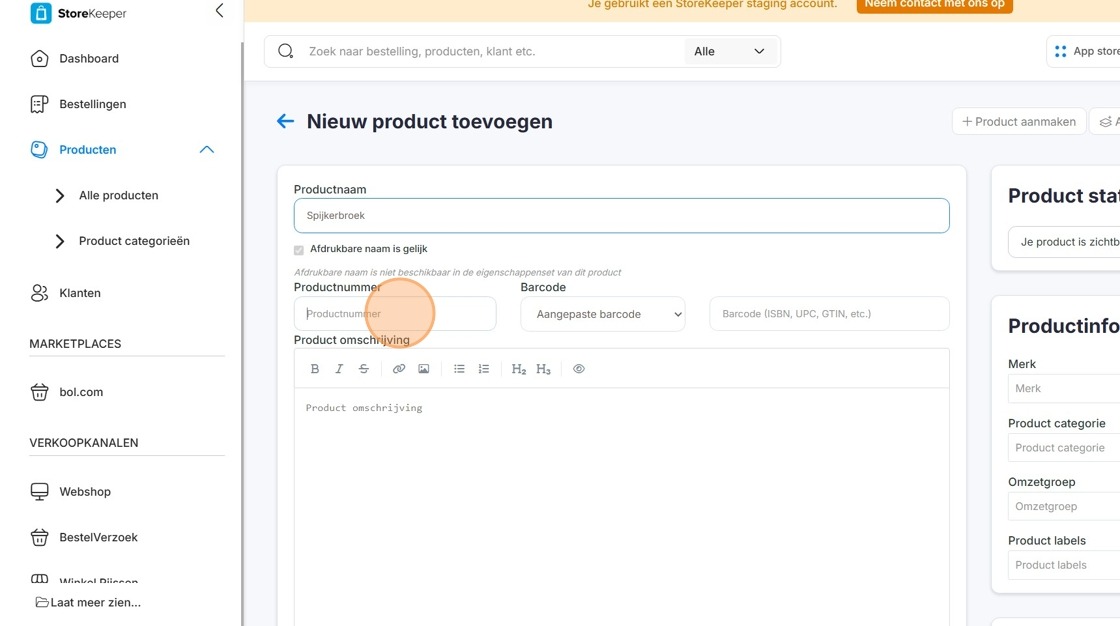
Task: Select Producten menu item
Action: coord(87,149)
